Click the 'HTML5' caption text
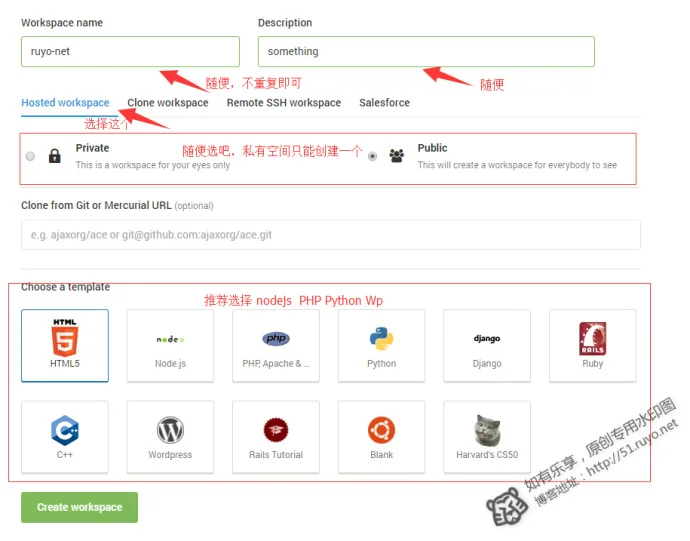The height and width of the screenshot is (541, 690). [65, 364]
